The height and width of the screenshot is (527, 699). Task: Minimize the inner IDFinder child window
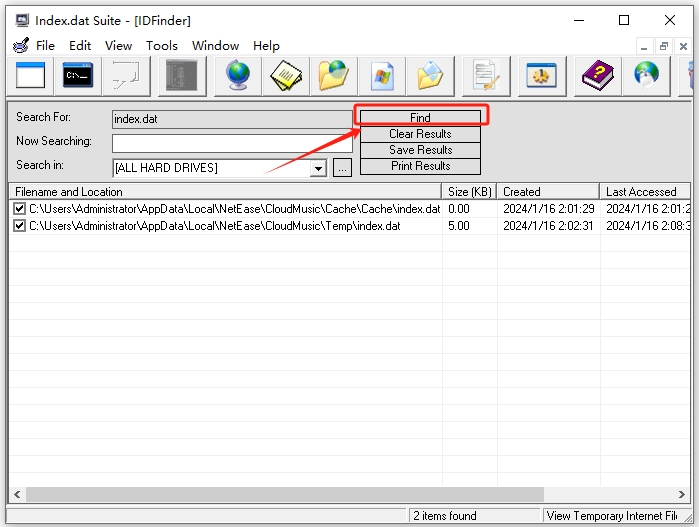pyautogui.click(x=644, y=46)
